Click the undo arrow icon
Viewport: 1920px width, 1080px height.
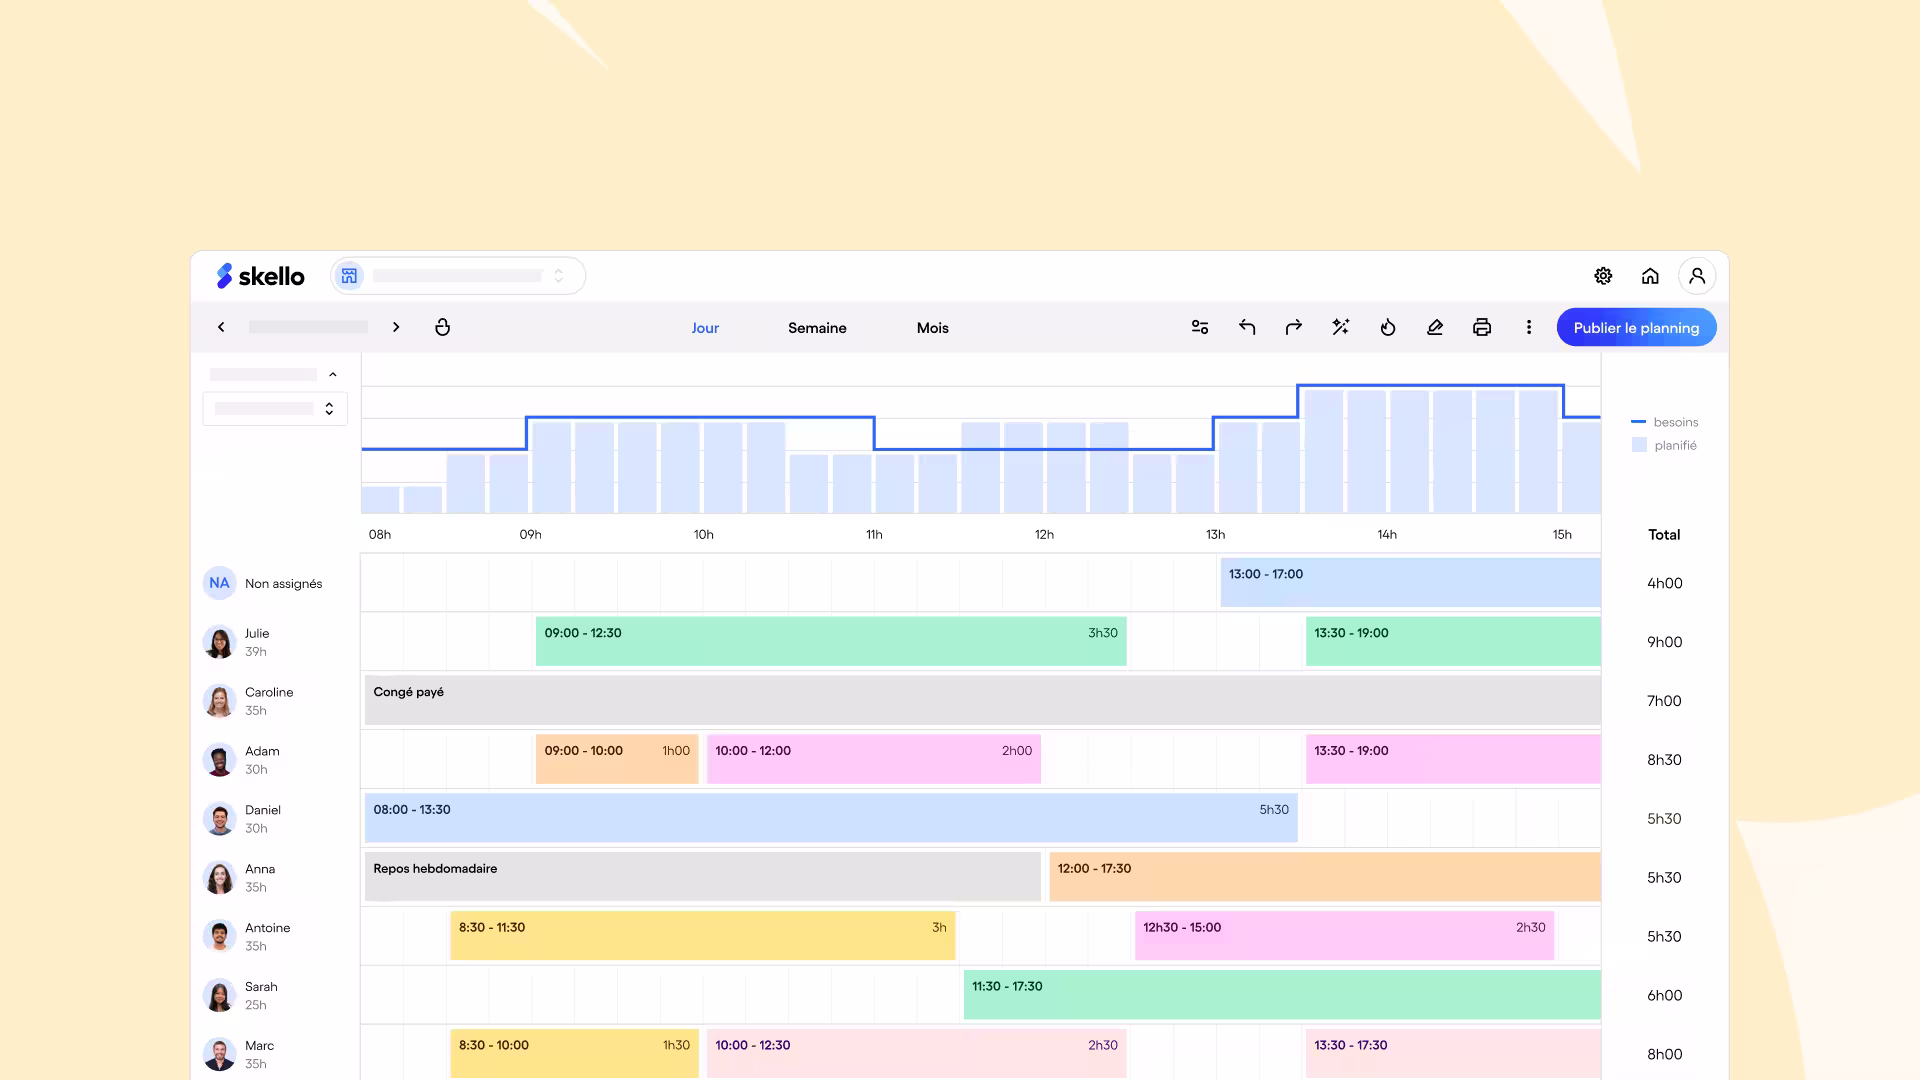[x=1247, y=327]
